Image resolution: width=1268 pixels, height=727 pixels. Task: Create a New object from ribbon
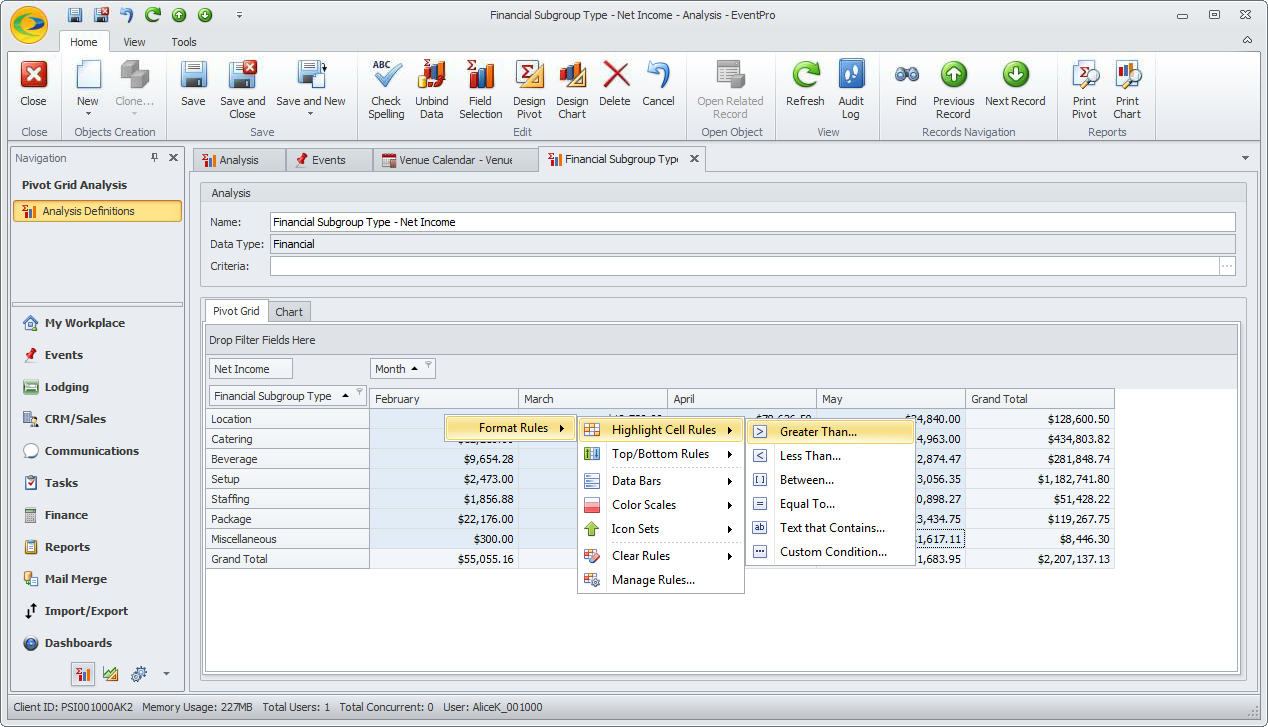pyautogui.click(x=88, y=88)
